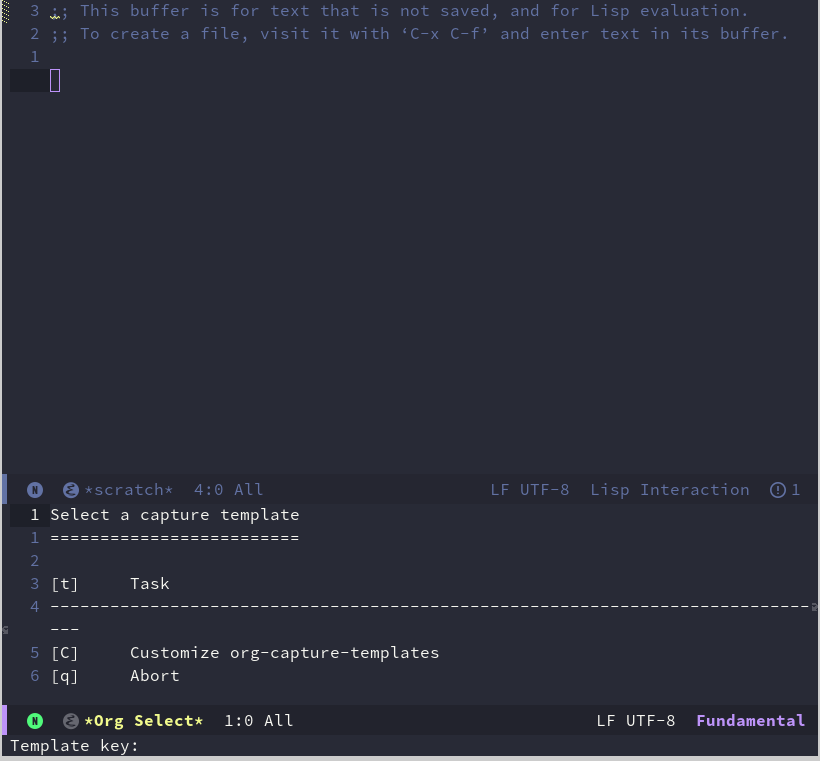Click the evil Normal state icon in scratch modeline

coord(35,490)
